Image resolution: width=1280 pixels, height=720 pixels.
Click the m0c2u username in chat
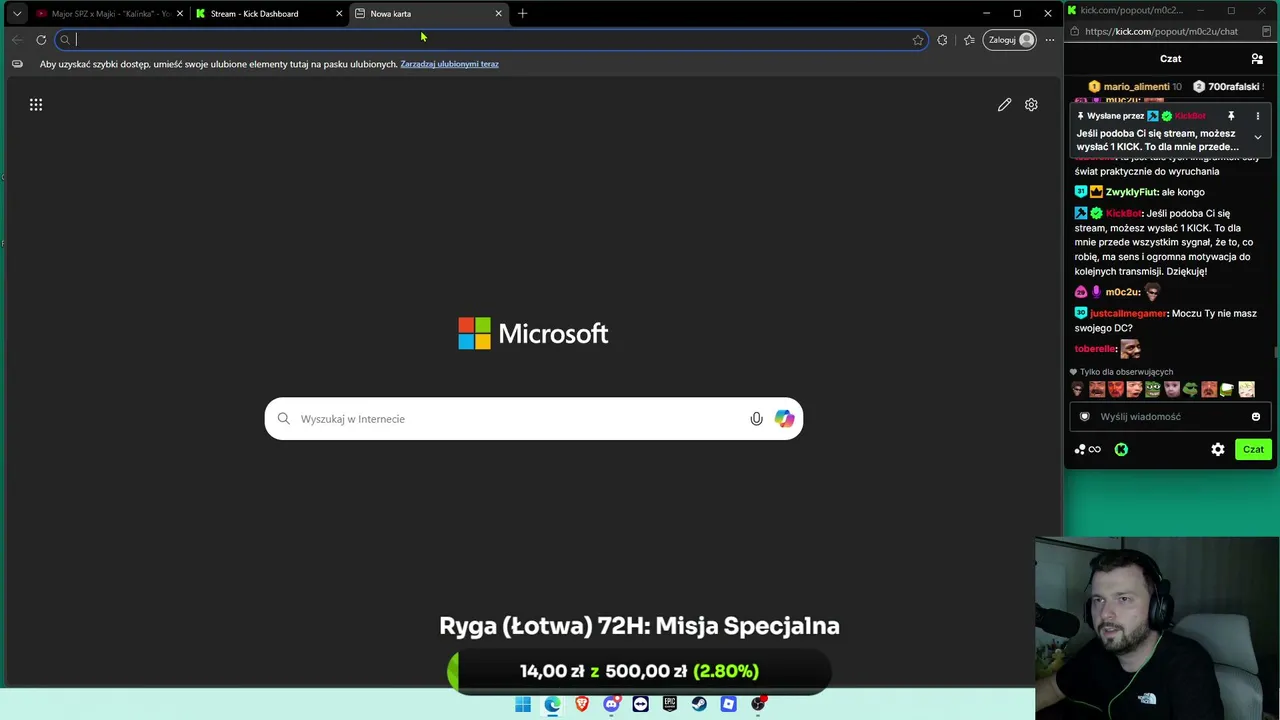click(1122, 292)
